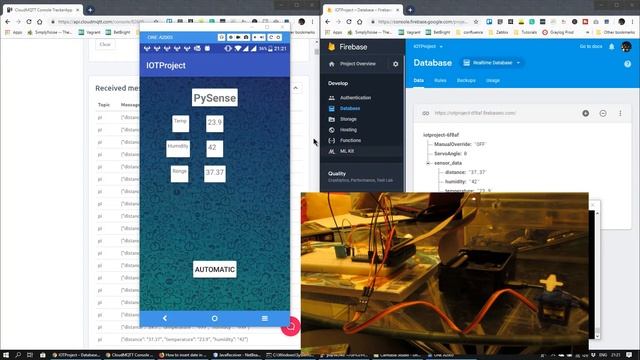Switch to the CloudMQTT Console taskbar button
640x360 pixels.
coord(129,355)
